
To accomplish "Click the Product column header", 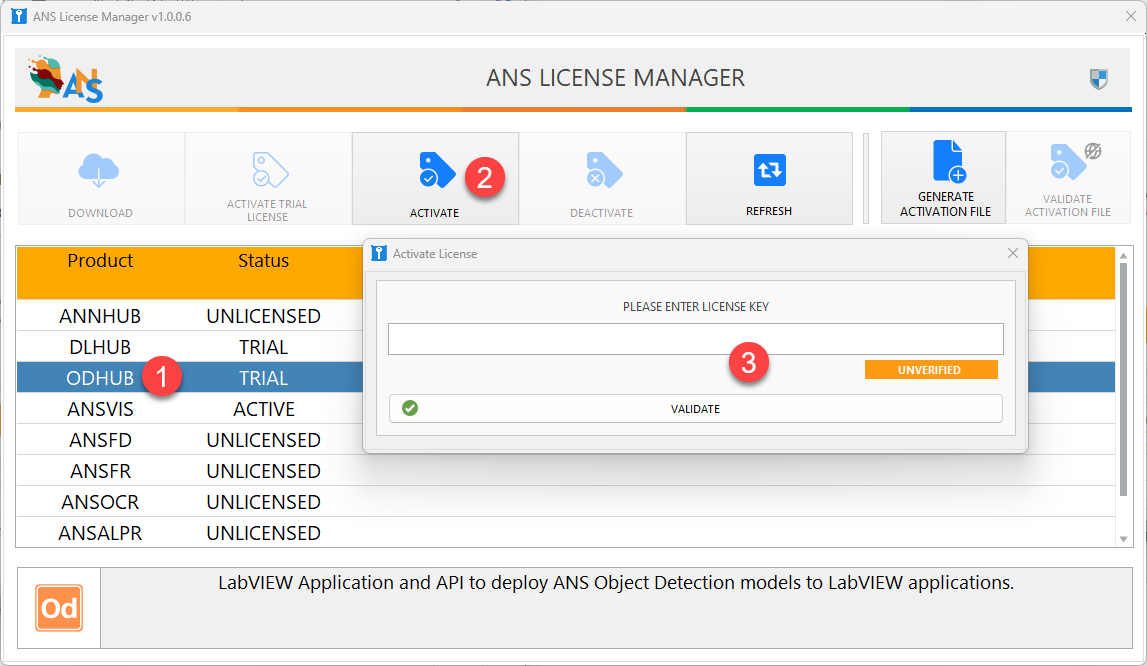I will point(100,261).
